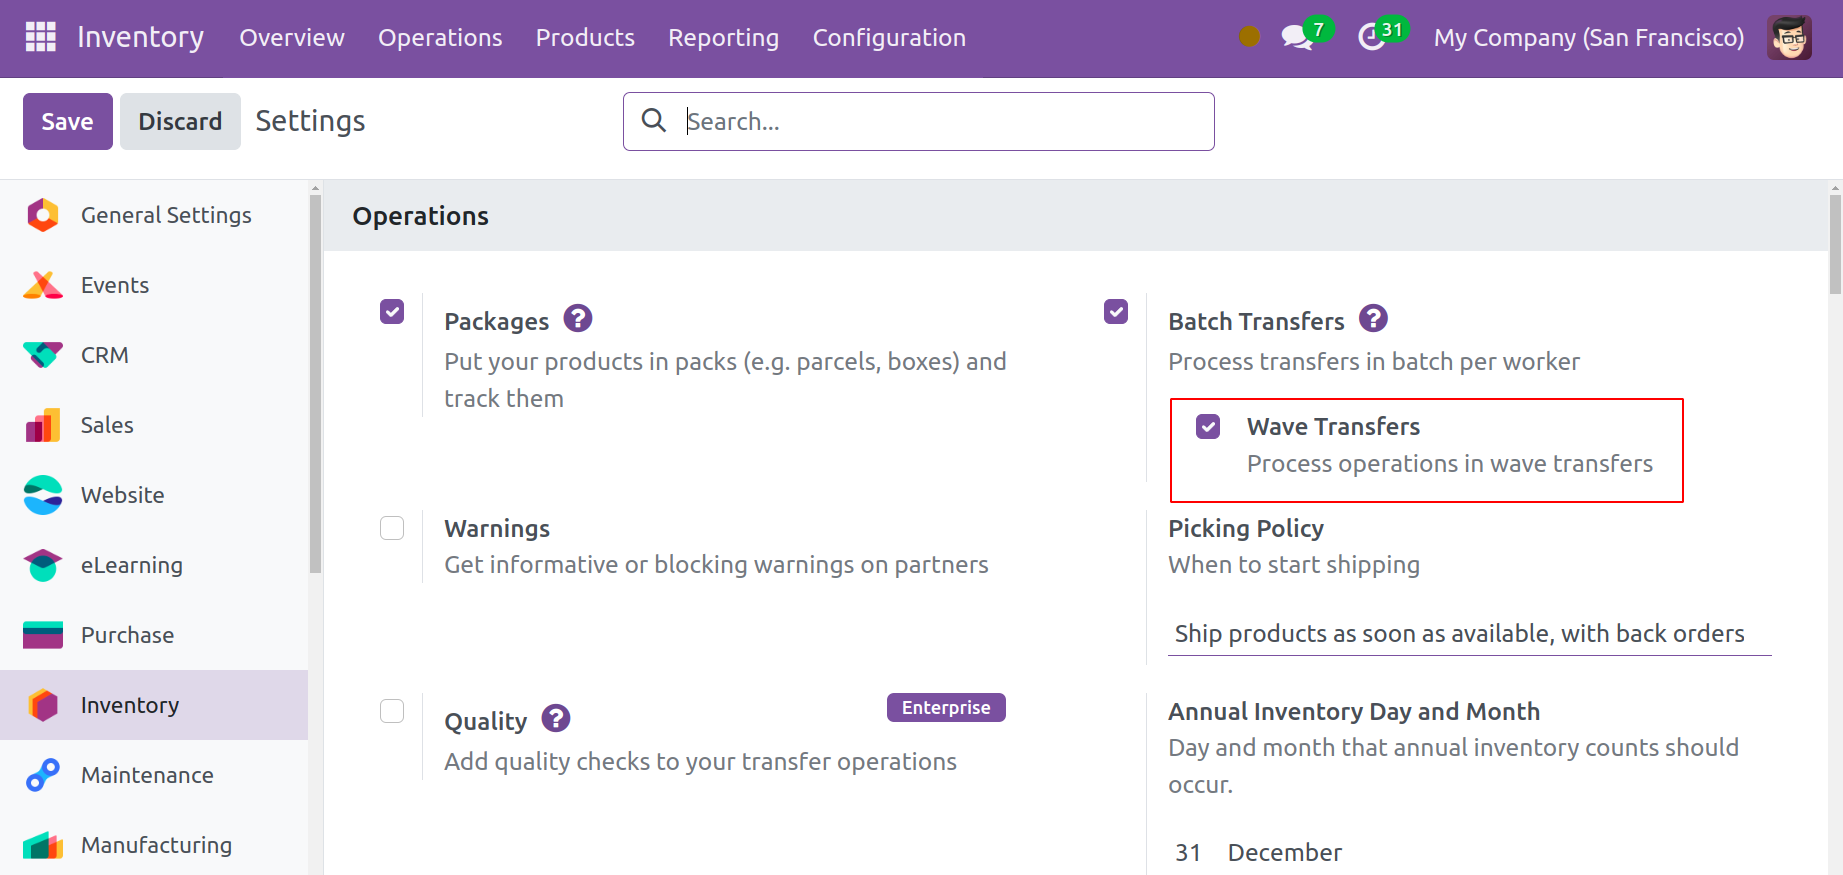The height and width of the screenshot is (875, 1843).
Task: Click the Discard button
Action: (x=180, y=121)
